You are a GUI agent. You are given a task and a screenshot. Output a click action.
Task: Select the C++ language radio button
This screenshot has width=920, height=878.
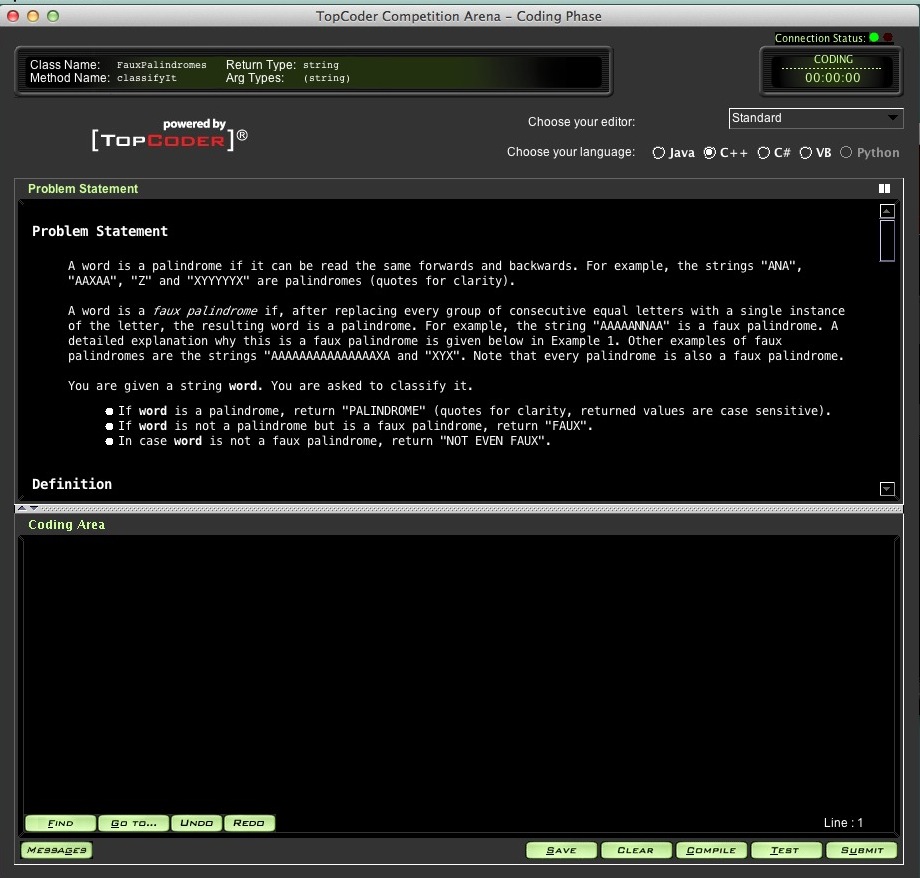click(x=710, y=153)
